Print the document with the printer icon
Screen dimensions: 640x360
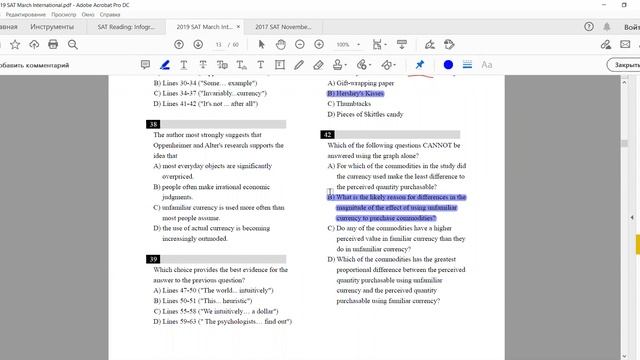[53, 44]
